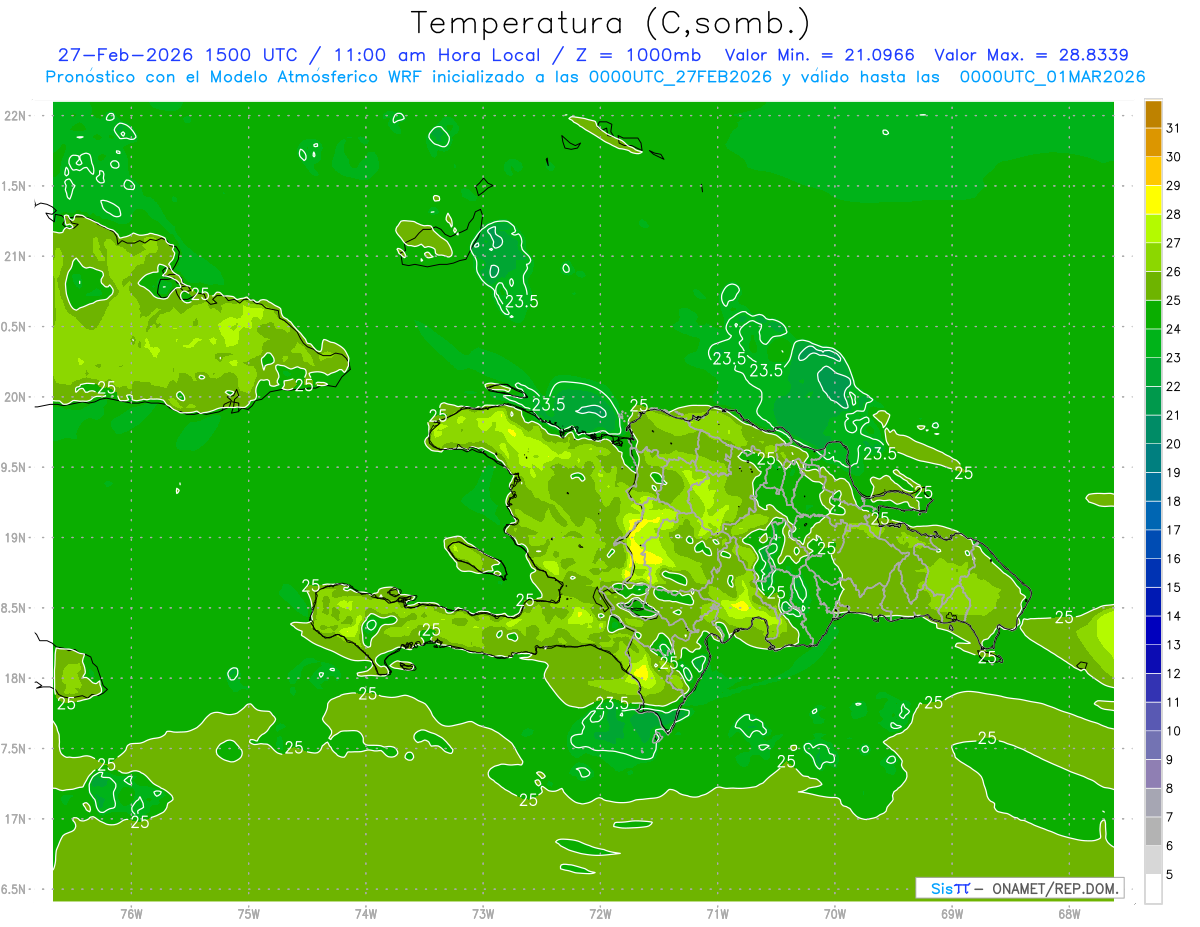Select the "9.5N" latitude label
The image size is (1200, 927).
pos(15,467)
